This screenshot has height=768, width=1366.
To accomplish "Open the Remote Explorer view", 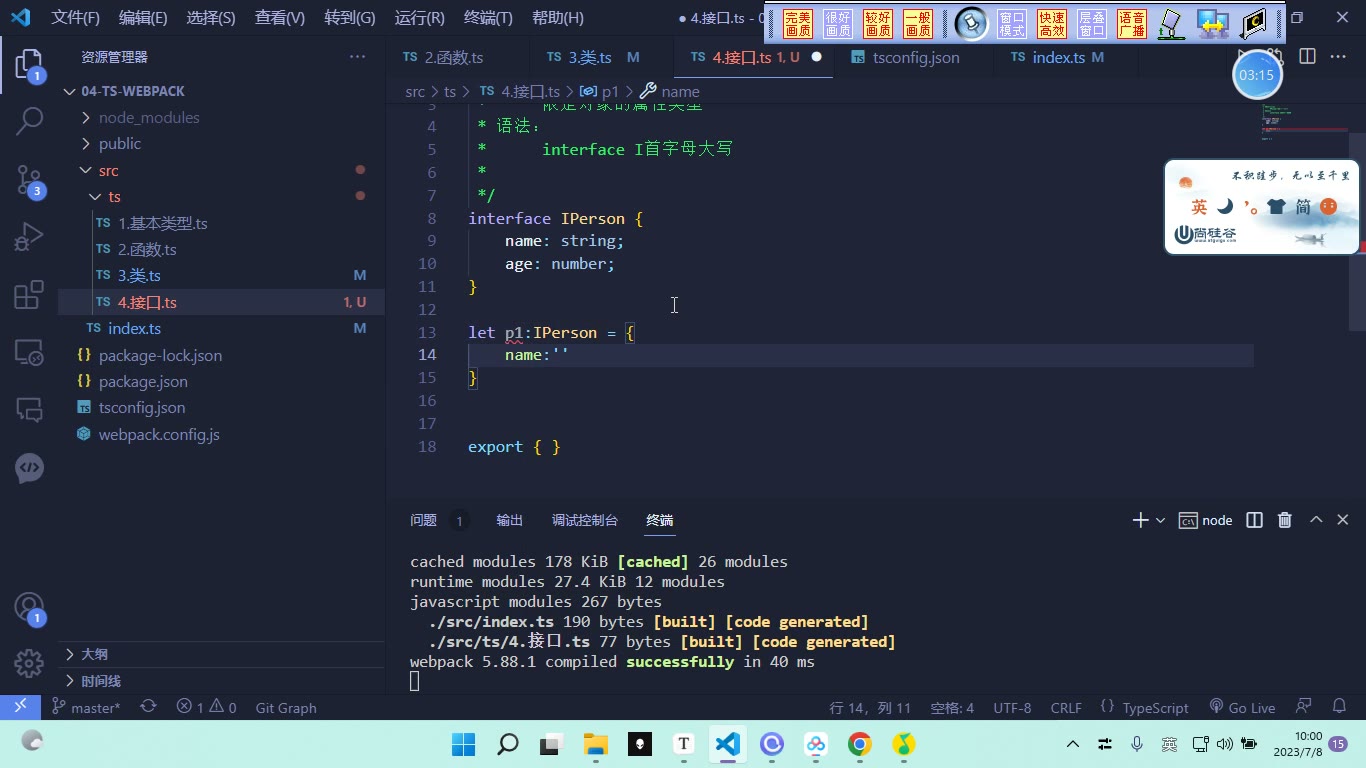I will pyautogui.click(x=29, y=352).
